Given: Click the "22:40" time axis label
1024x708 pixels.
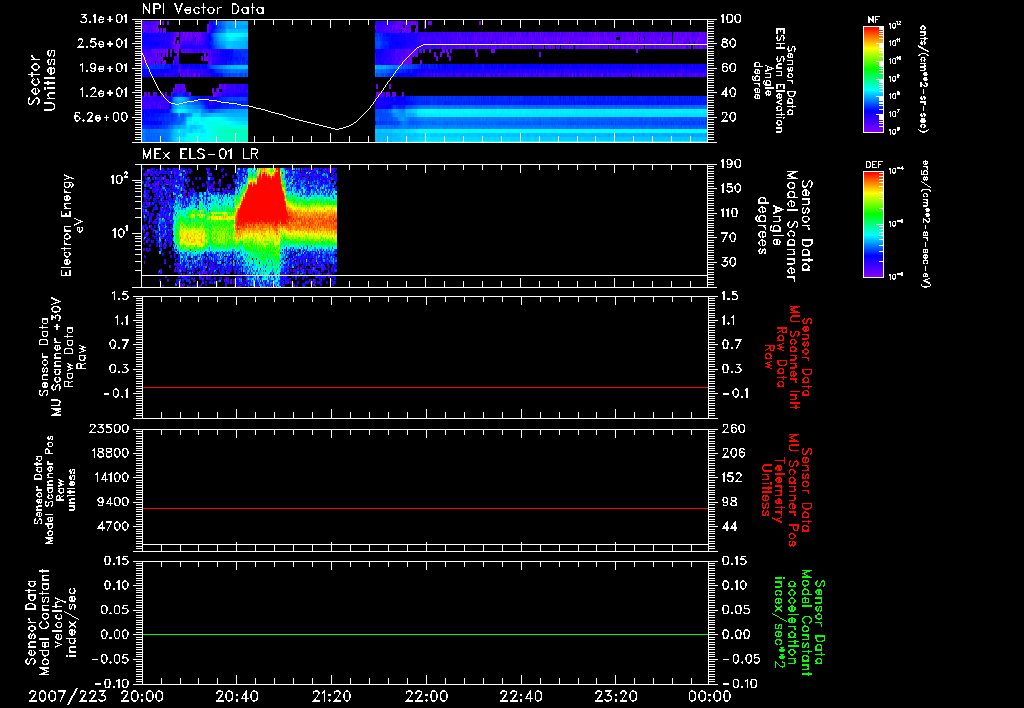Looking at the screenshot, I should 520,696.
